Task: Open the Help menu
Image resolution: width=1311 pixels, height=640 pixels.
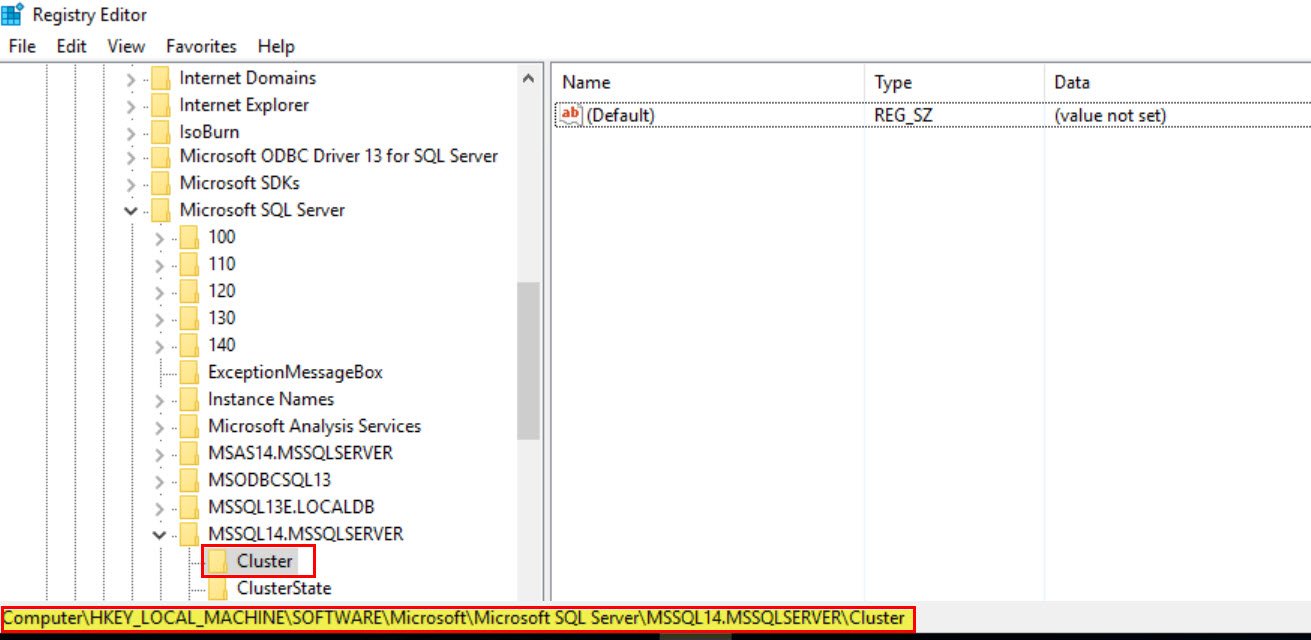Action: pyautogui.click(x=276, y=46)
